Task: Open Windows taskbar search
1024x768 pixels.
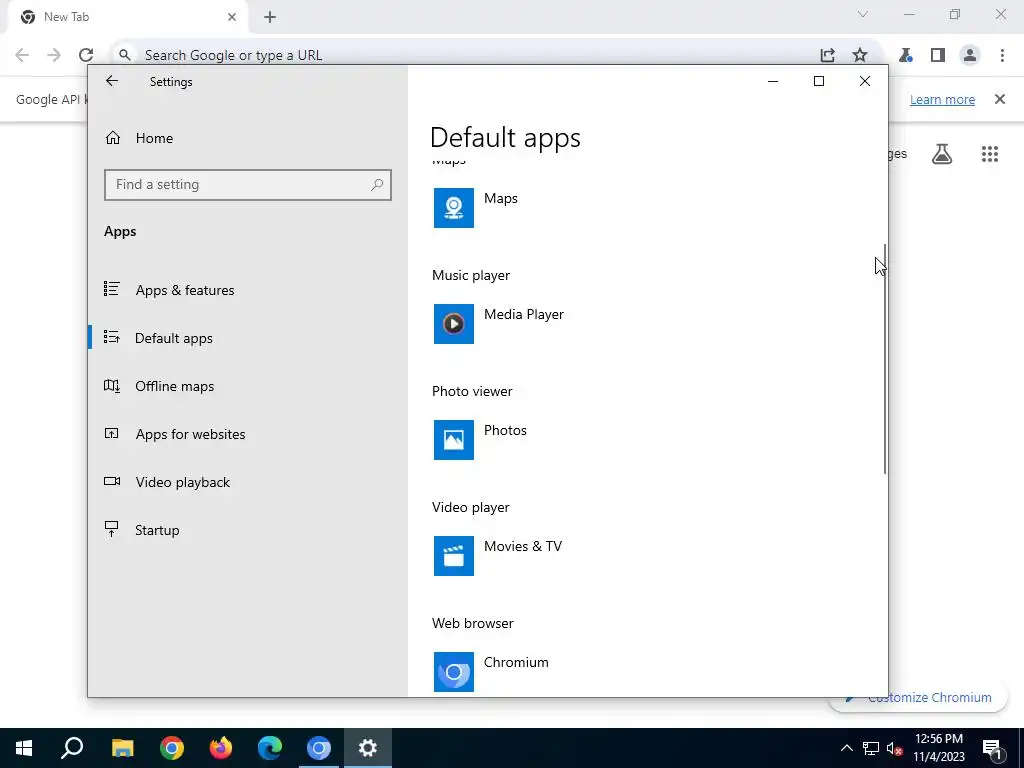Action: [x=72, y=748]
